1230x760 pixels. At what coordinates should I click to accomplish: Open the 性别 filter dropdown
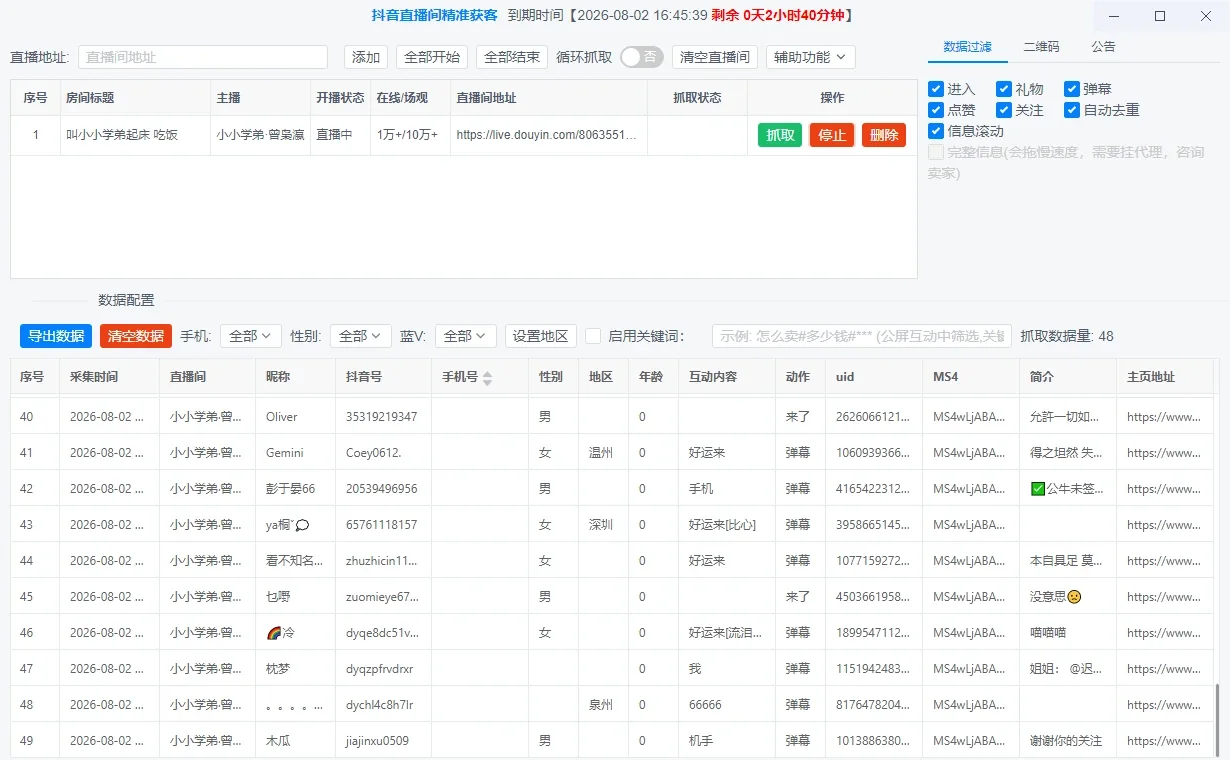click(x=361, y=336)
